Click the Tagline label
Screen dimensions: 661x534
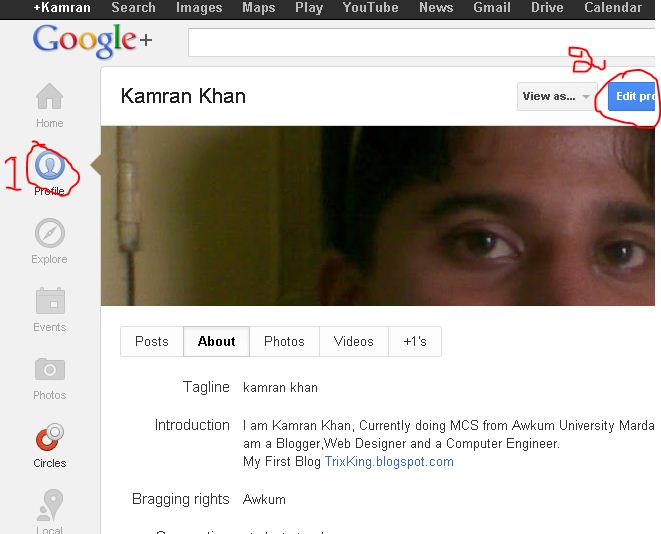[206, 387]
